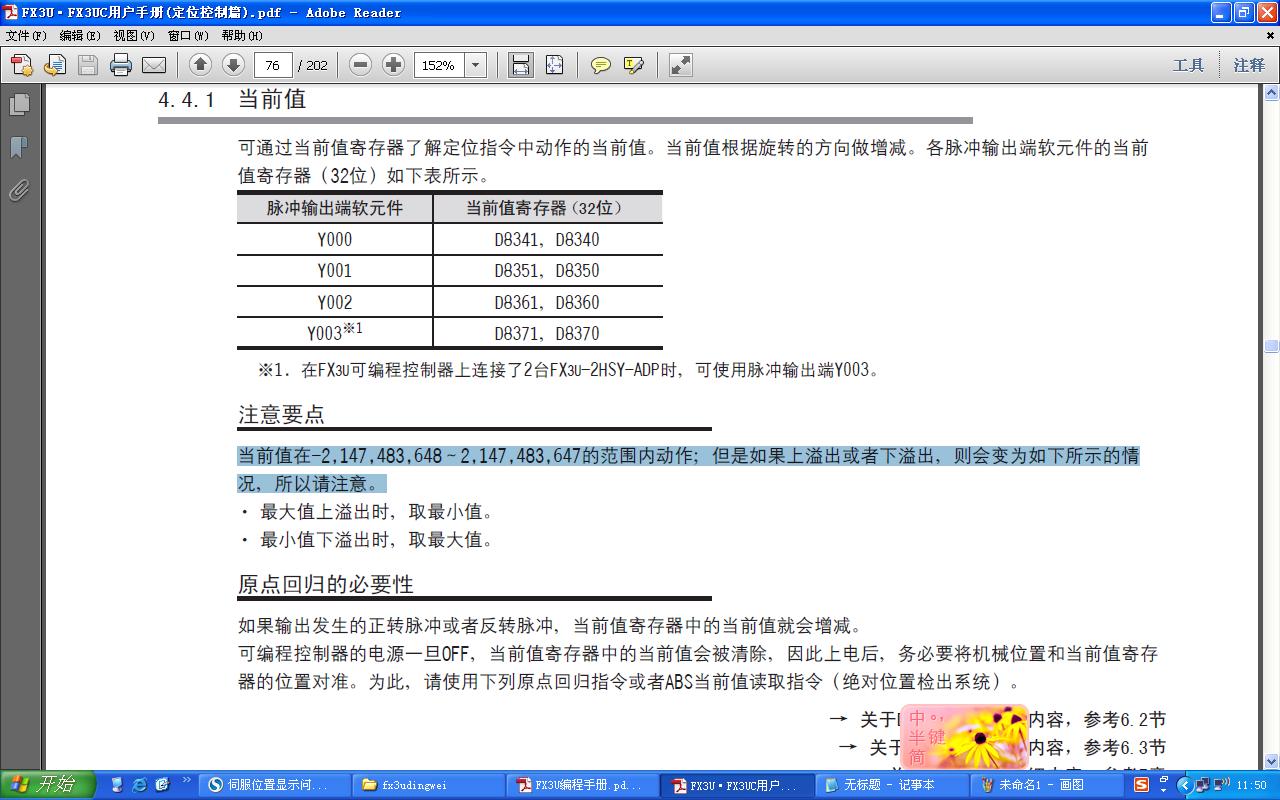Screen dimensions: 1280x800
Task: Open the bookmarks side panel
Action: pos(19,147)
